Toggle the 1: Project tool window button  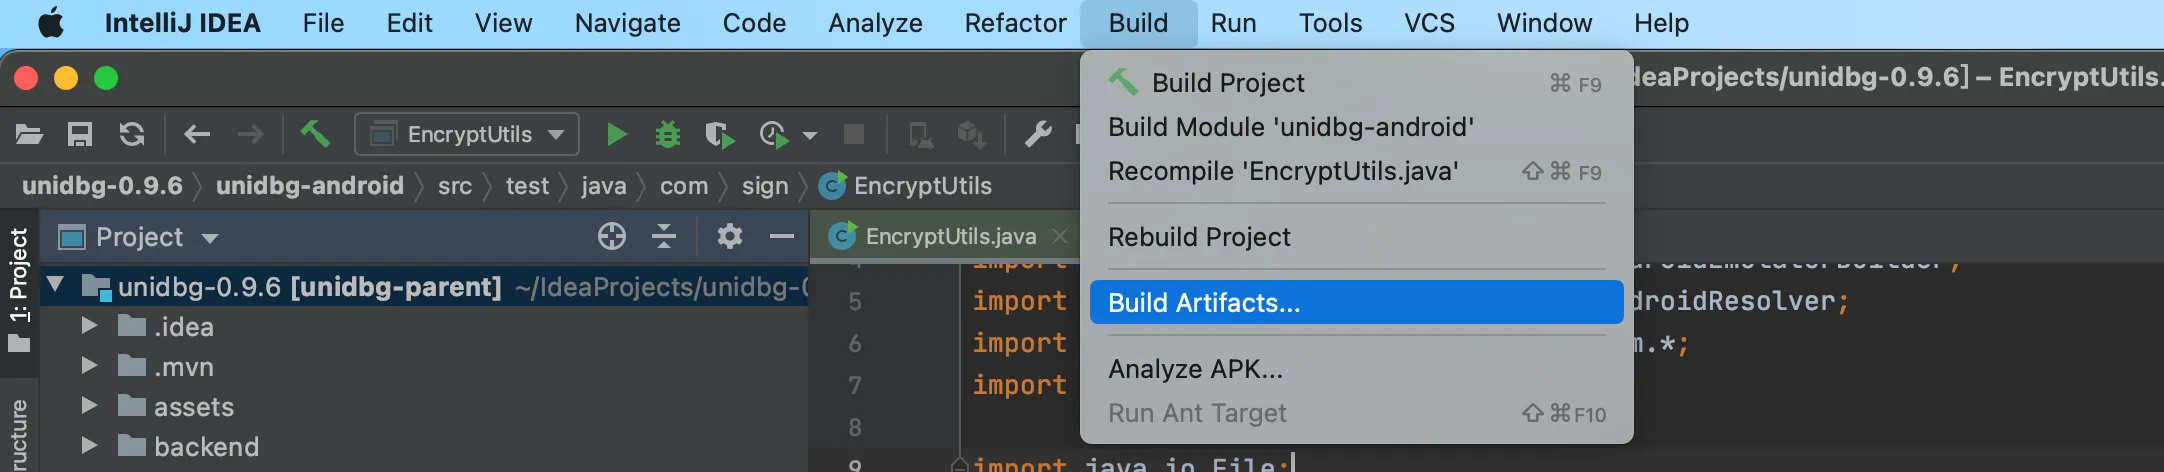coord(19,290)
